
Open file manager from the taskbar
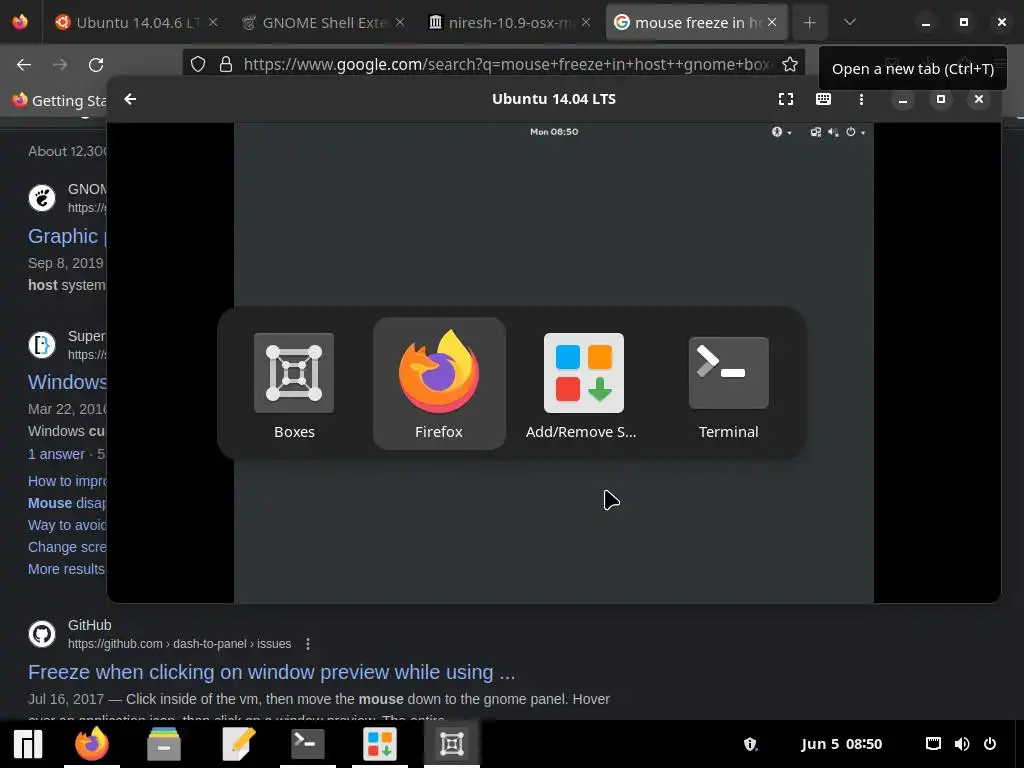(164, 744)
